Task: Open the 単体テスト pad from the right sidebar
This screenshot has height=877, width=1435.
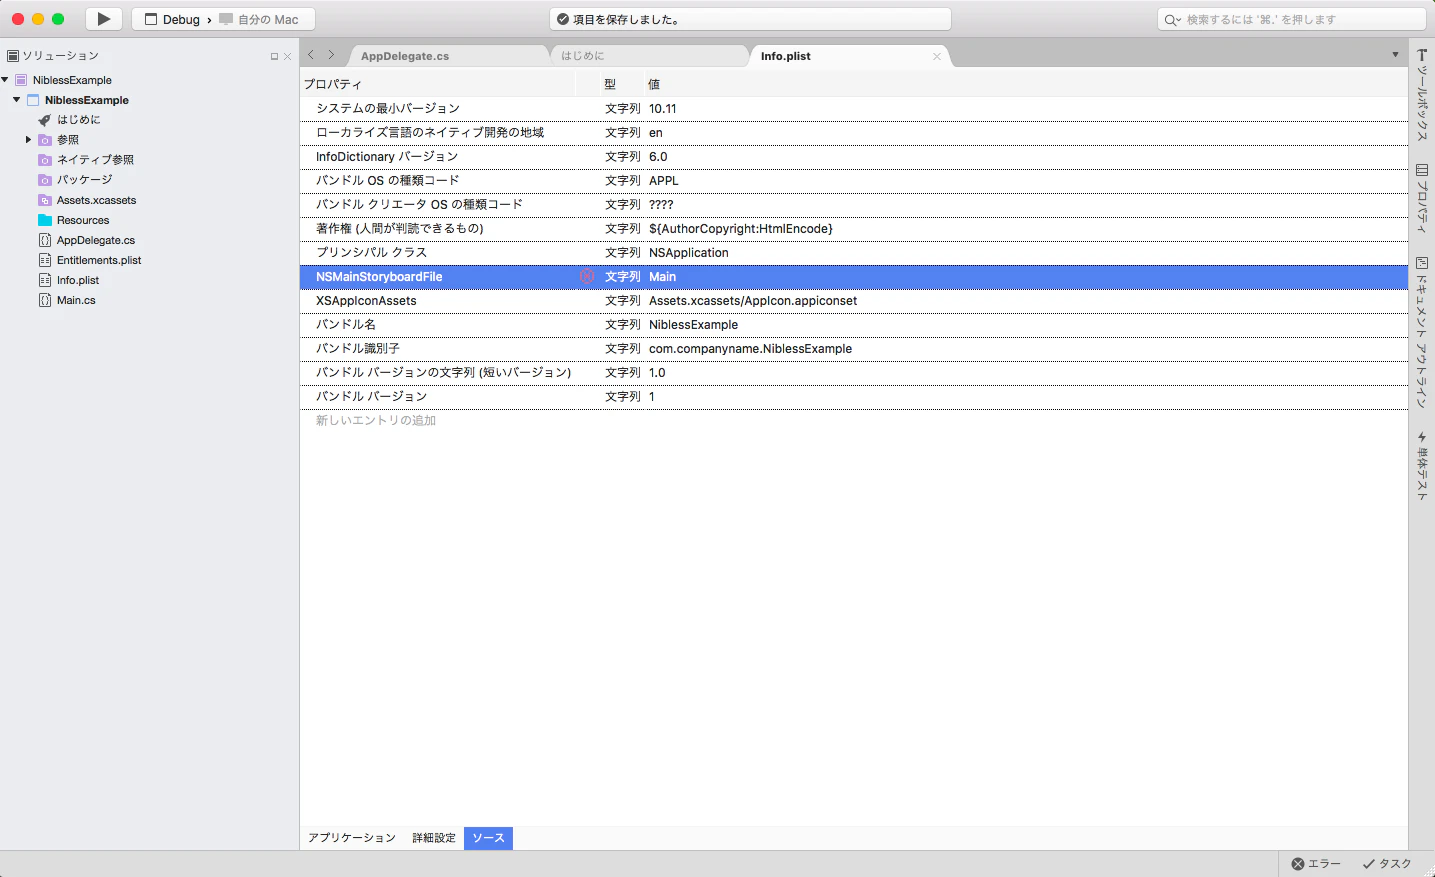Action: [x=1422, y=466]
